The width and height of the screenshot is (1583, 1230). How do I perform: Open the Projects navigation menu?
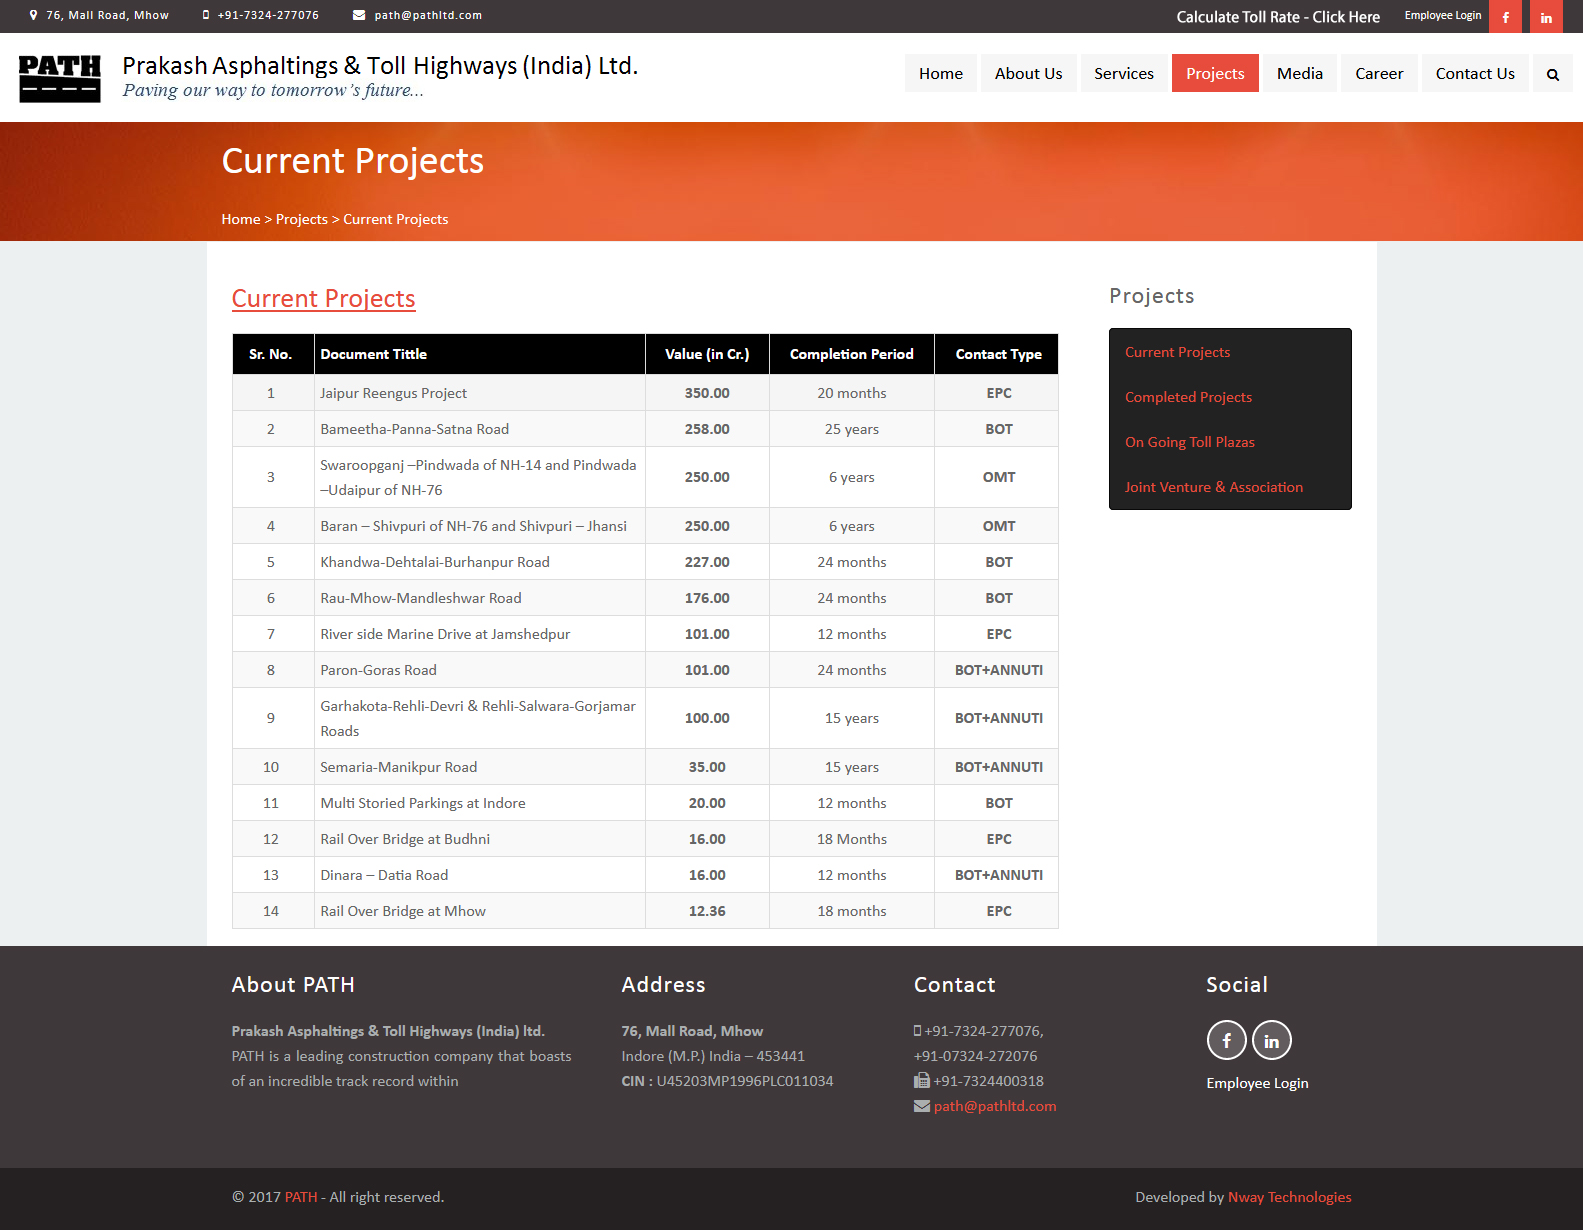1214,73
